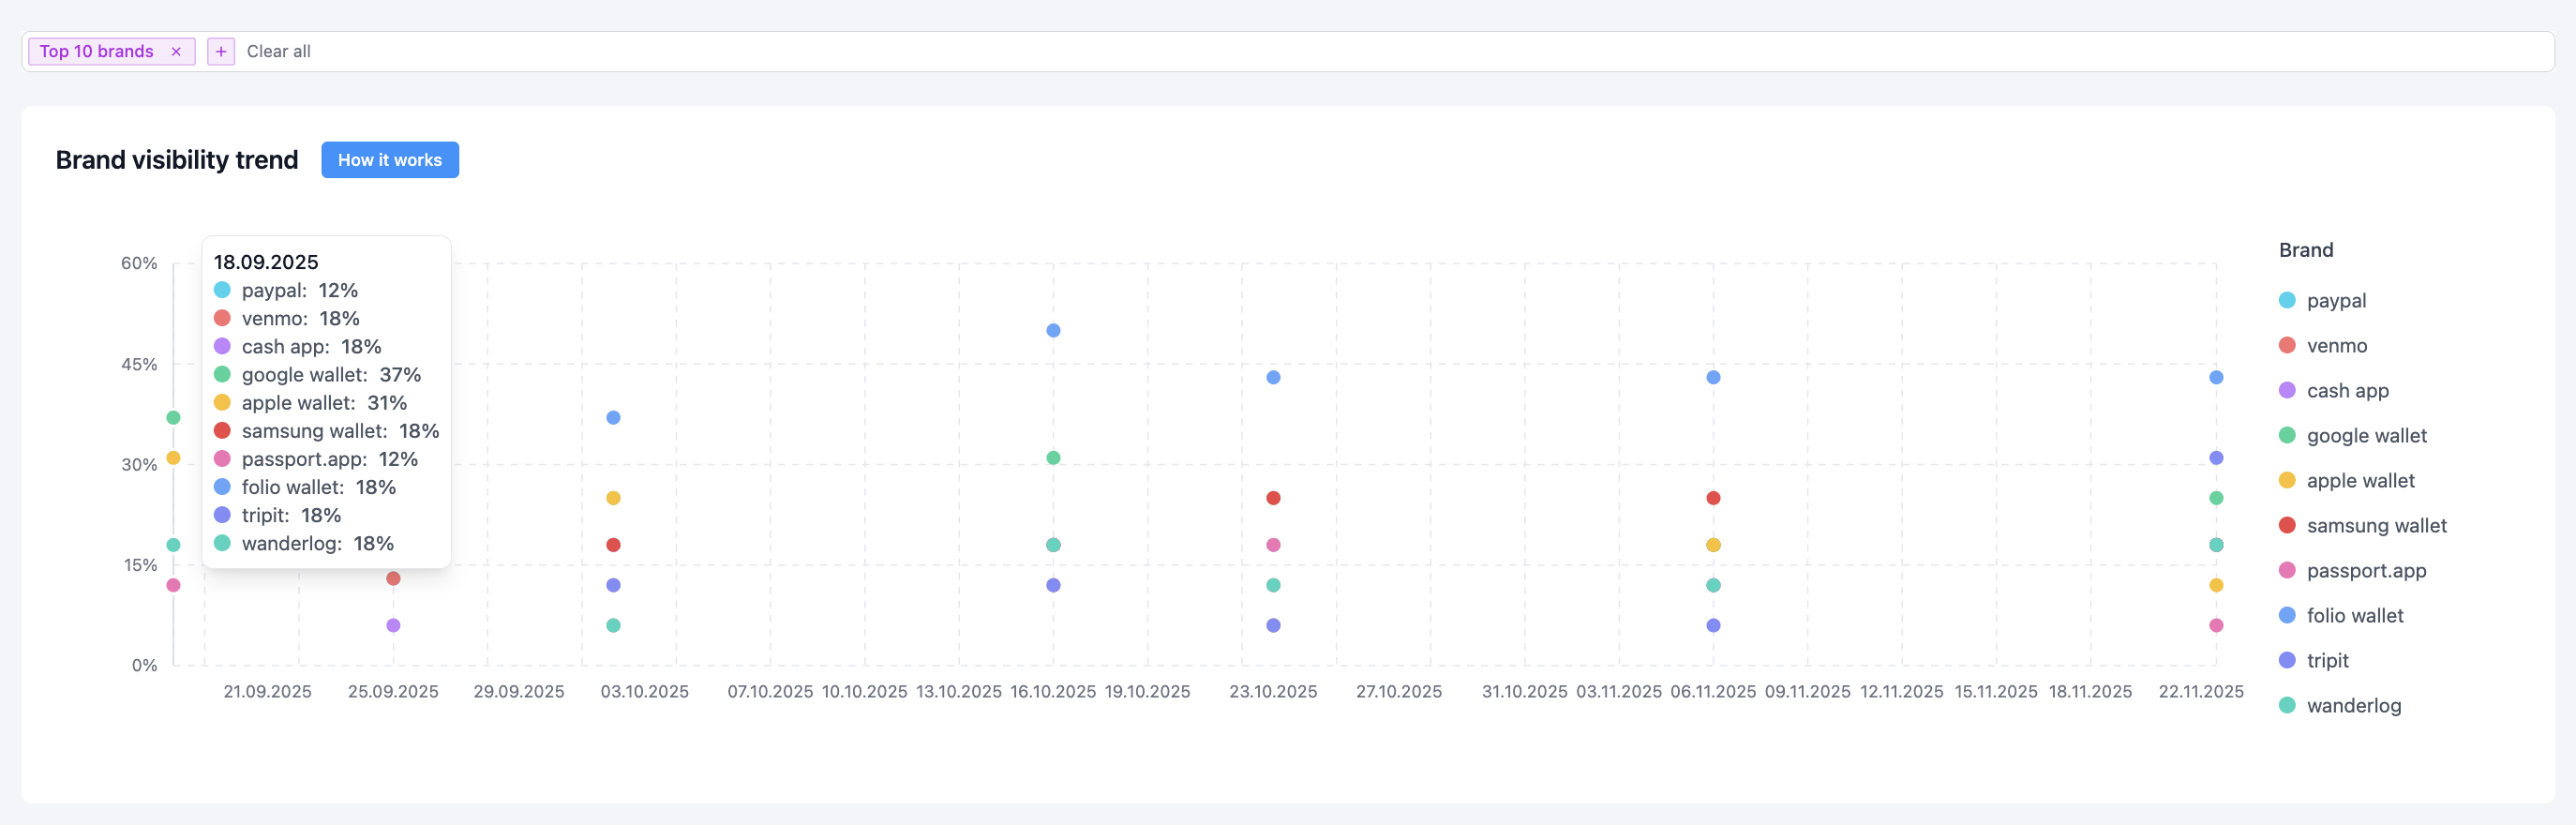Click the pink passport.app point at chart's left edge
The height and width of the screenshot is (825, 2576).
click(173, 585)
